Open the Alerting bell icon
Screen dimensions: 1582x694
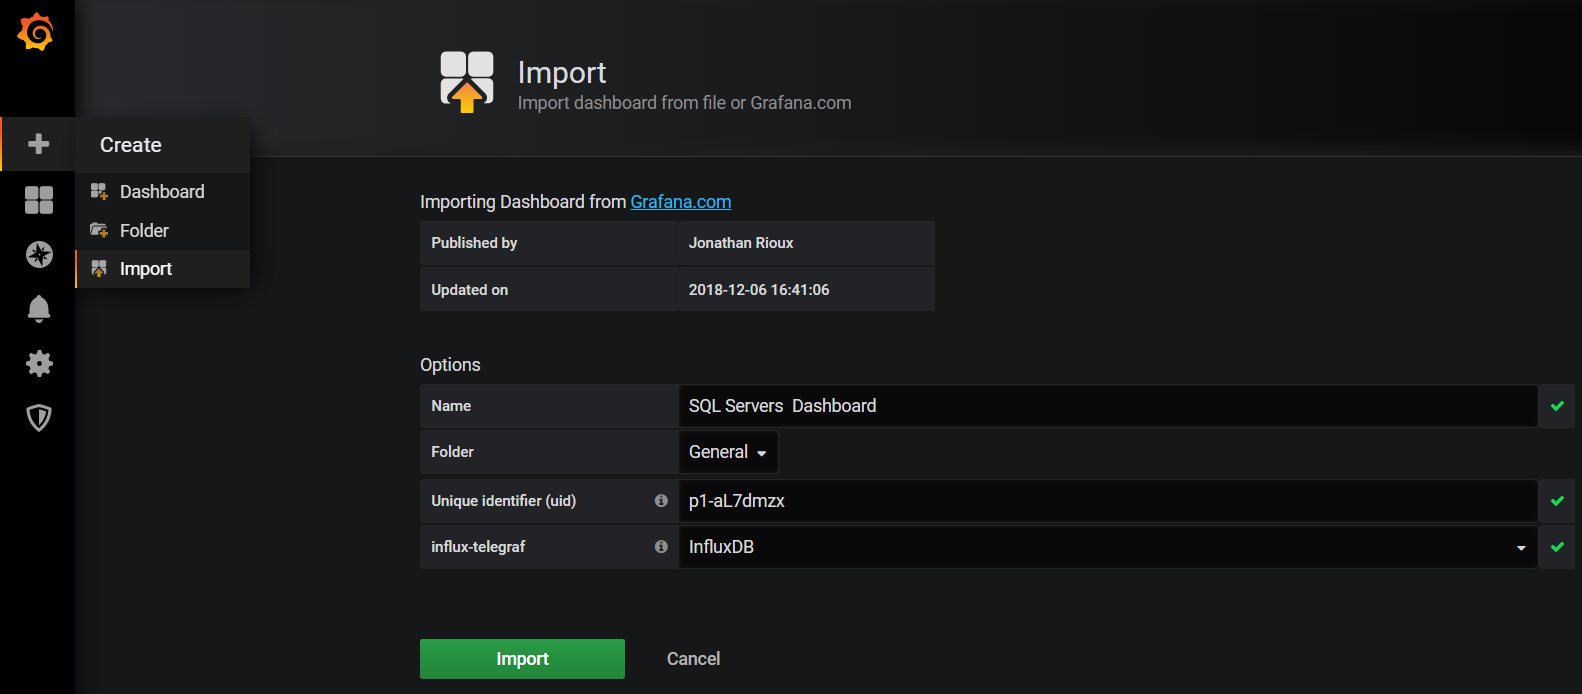click(x=39, y=309)
